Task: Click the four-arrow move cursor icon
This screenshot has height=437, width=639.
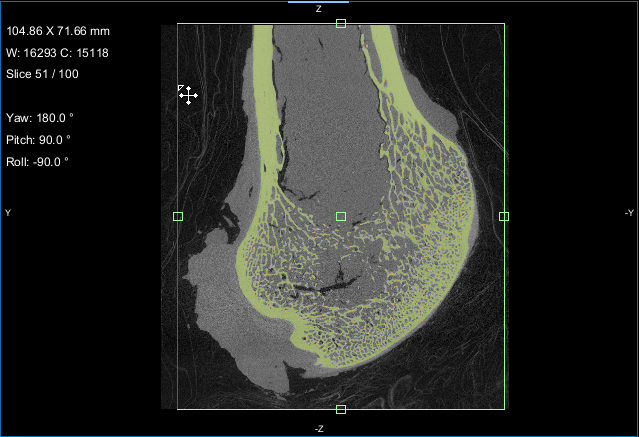Action: click(x=188, y=95)
